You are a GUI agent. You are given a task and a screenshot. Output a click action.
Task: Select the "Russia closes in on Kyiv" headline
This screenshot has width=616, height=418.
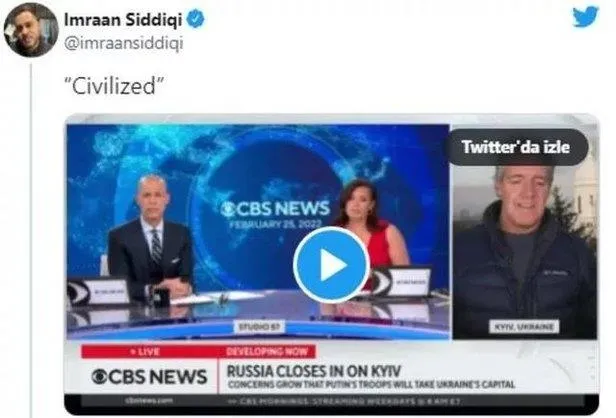pos(314,371)
